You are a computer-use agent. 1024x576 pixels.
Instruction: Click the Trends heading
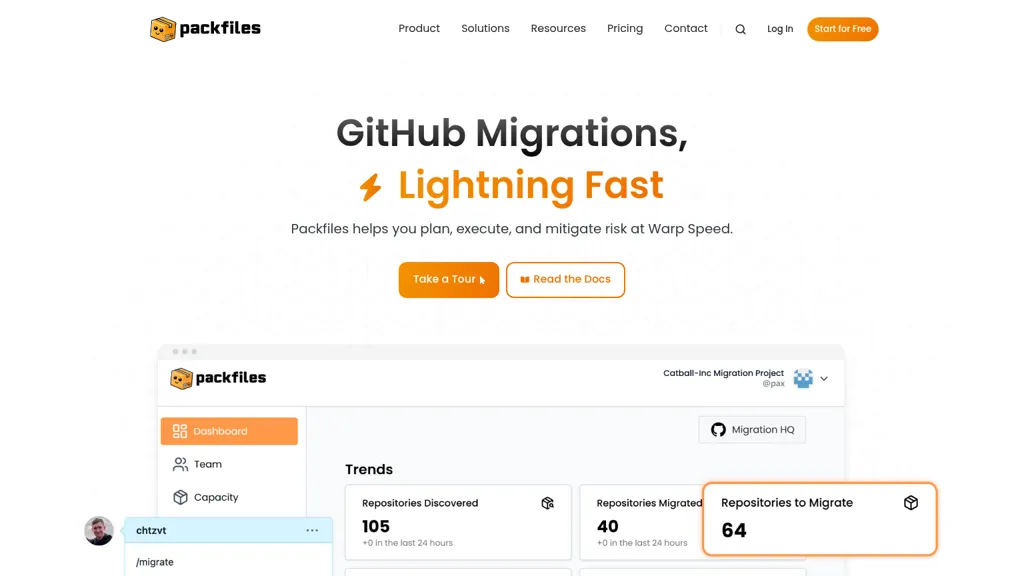tap(369, 470)
